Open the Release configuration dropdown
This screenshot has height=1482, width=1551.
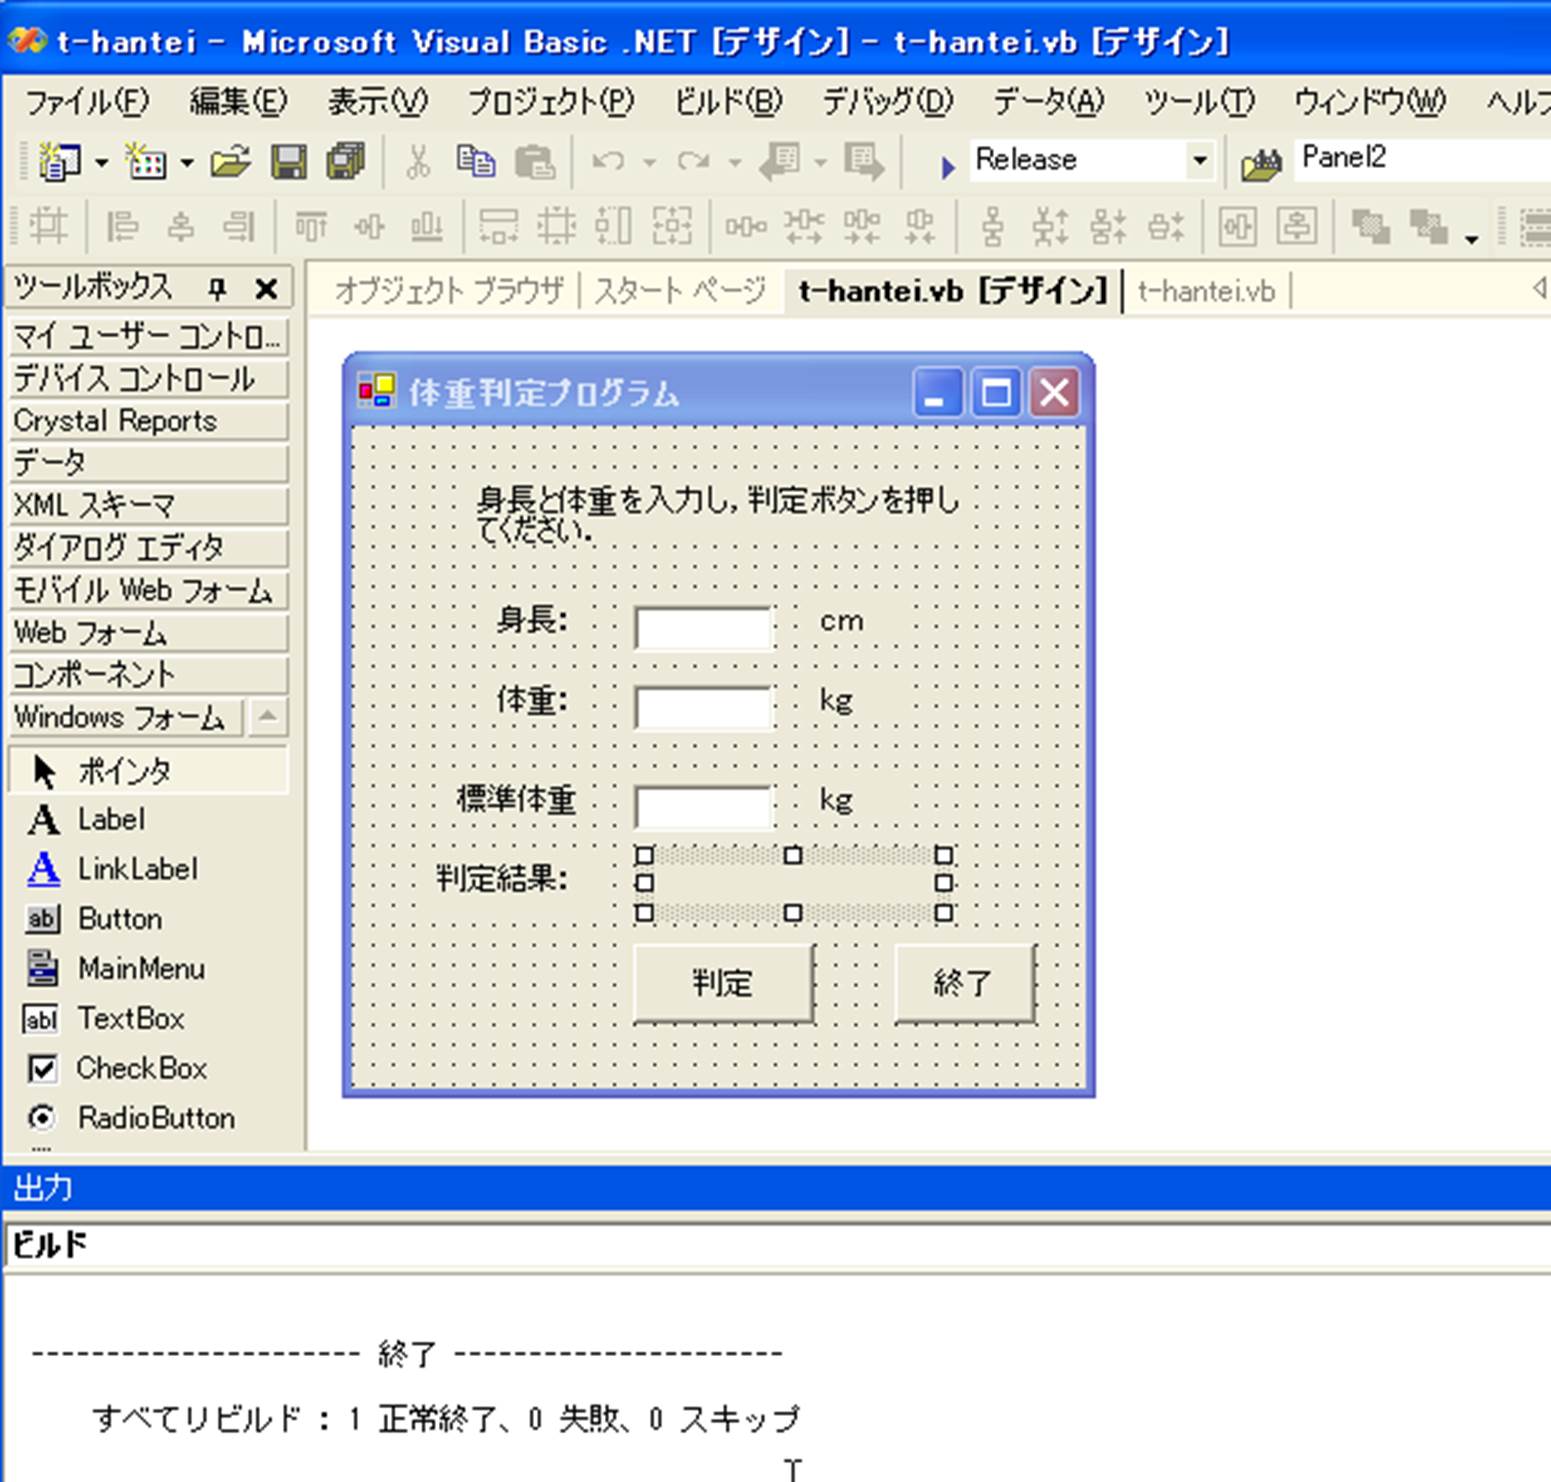(1199, 160)
